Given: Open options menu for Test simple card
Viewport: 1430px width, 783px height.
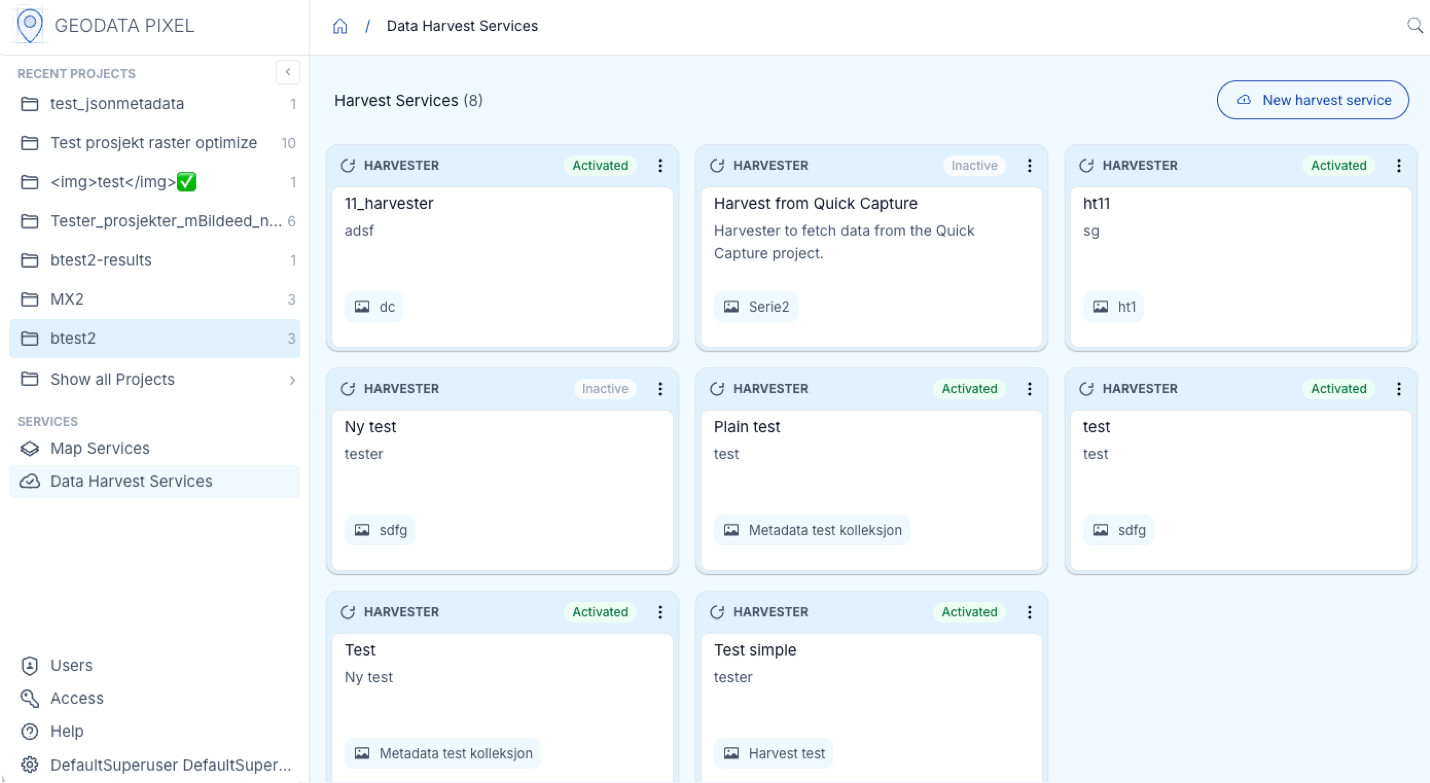Looking at the screenshot, I should [x=1030, y=612].
